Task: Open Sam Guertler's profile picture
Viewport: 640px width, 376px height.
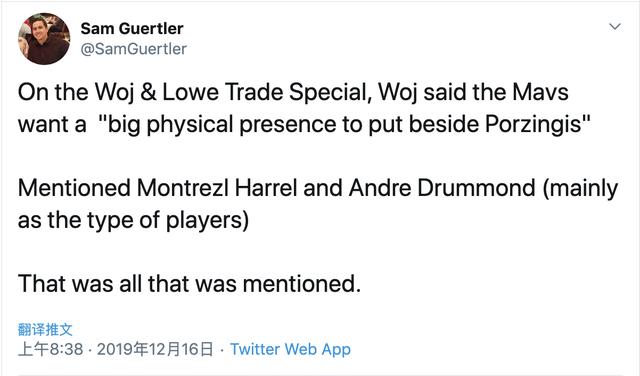Action: (x=44, y=38)
